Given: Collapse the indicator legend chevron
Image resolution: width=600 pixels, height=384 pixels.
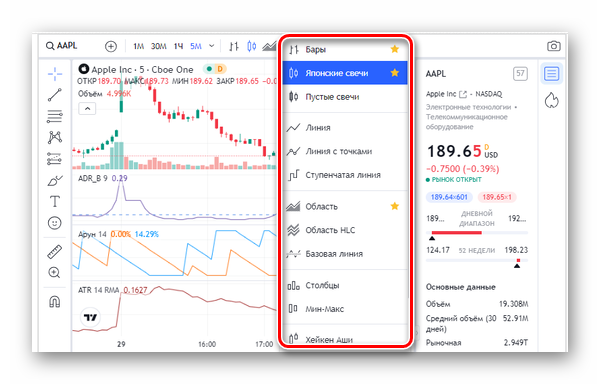Looking at the screenshot, I should click(x=87, y=109).
